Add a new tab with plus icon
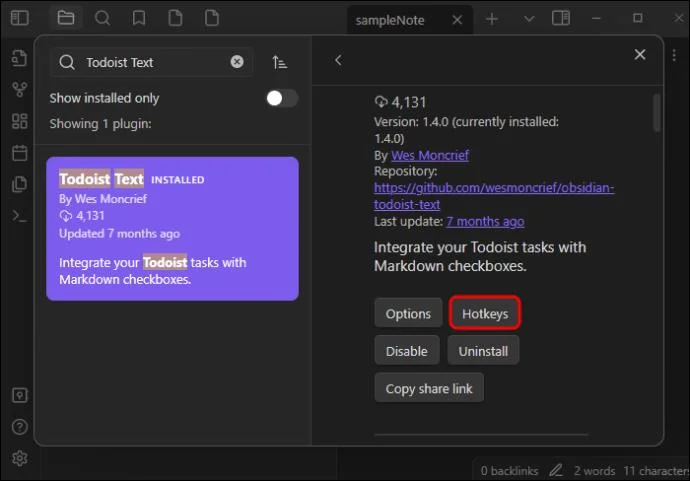The width and height of the screenshot is (690, 481). pyautogui.click(x=492, y=19)
